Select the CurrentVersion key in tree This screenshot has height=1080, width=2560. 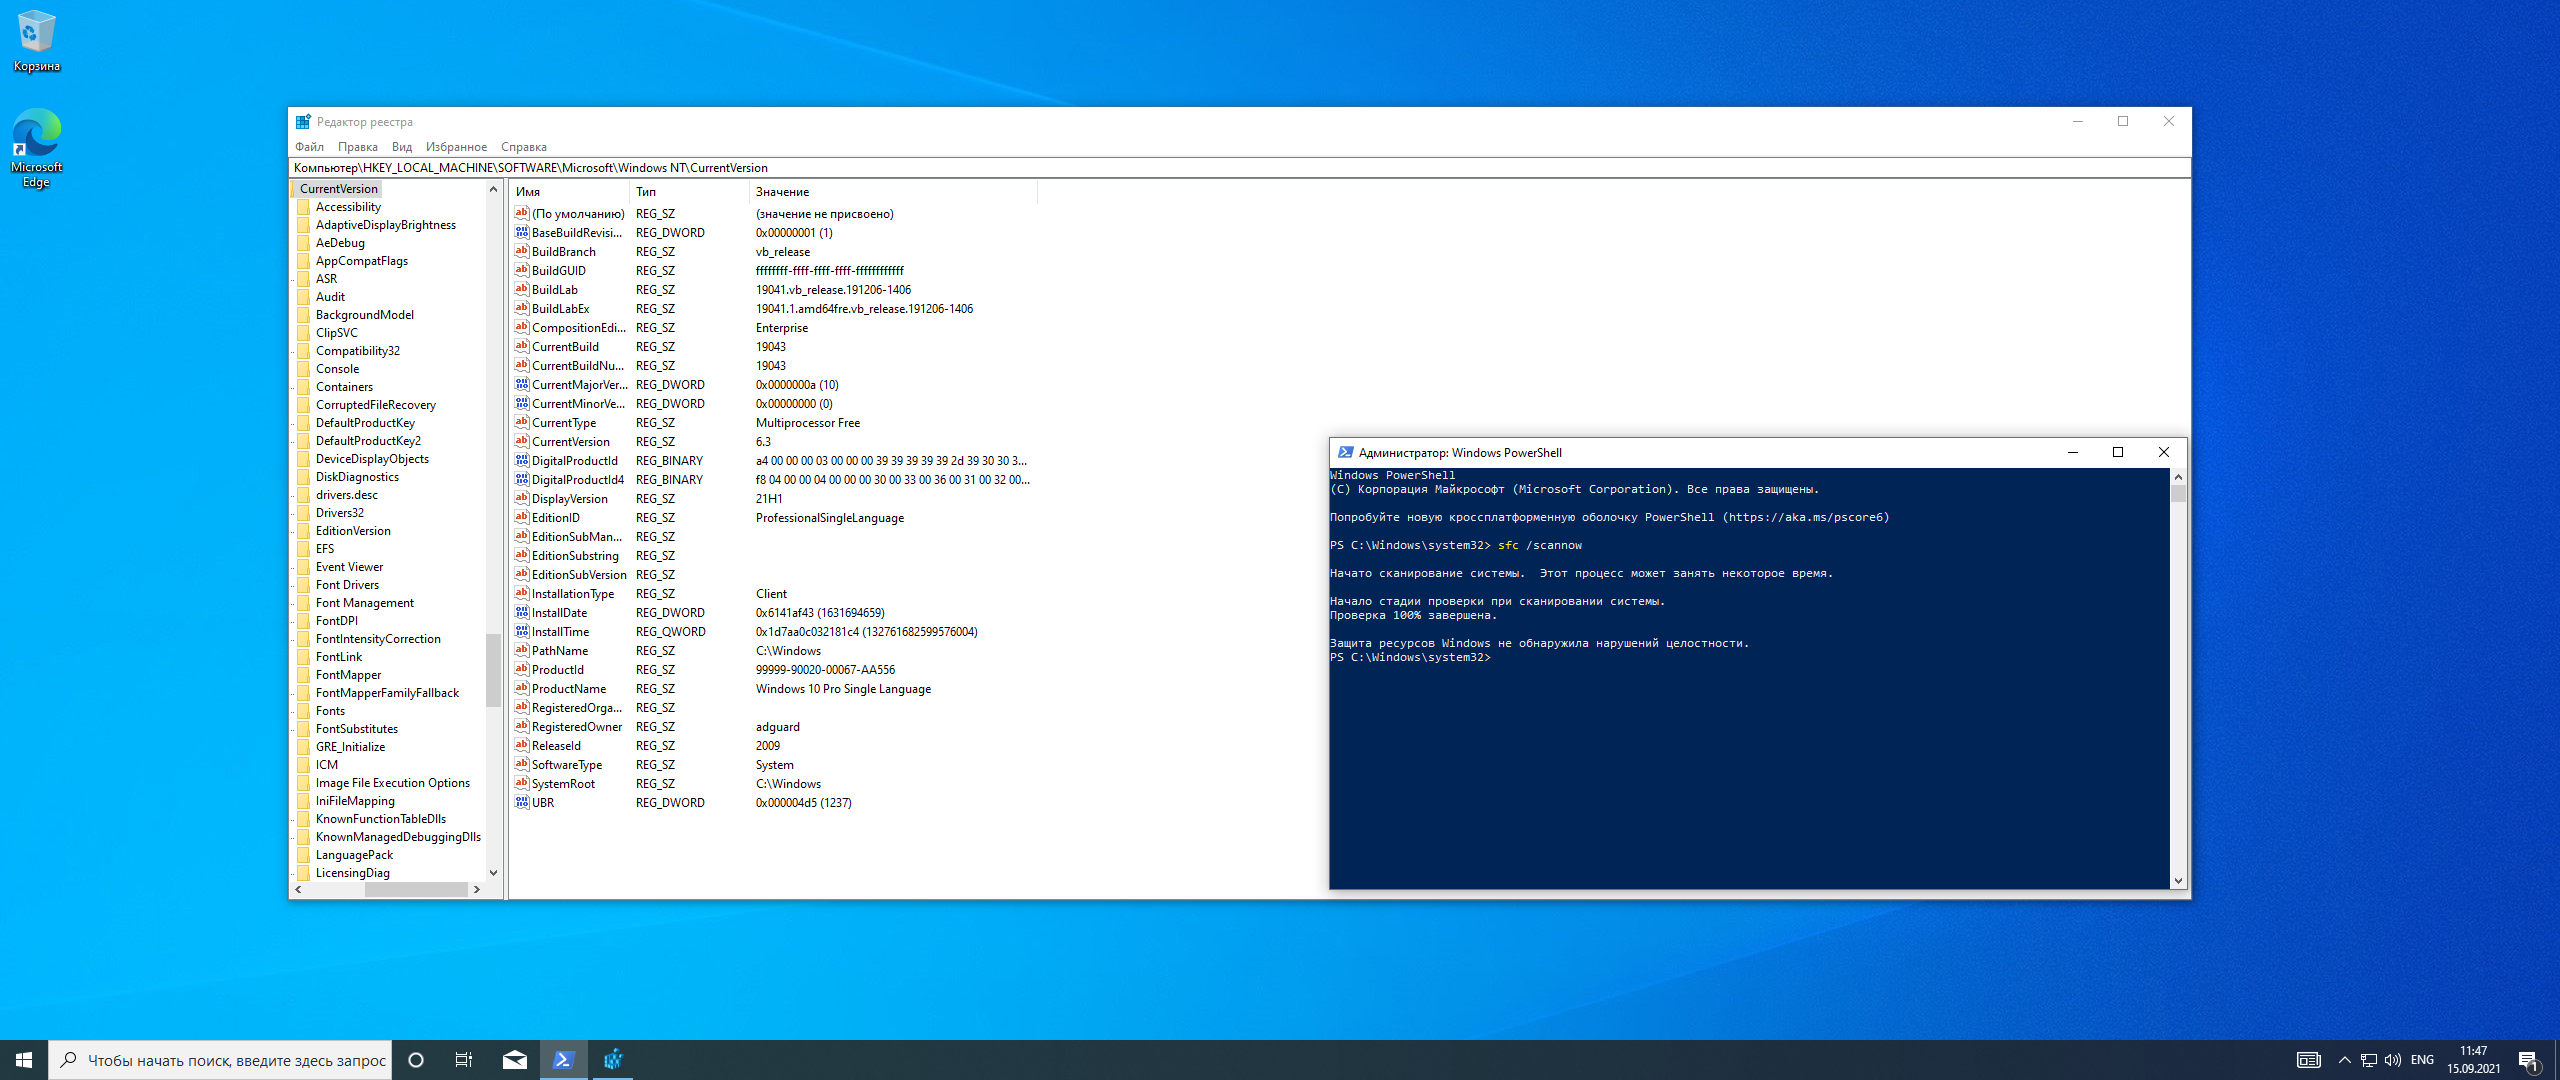pyautogui.click(x=338, y=189)
